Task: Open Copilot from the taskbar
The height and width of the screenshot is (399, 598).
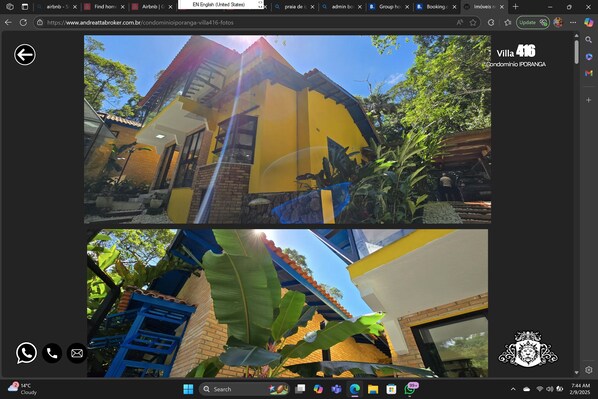Action: (318, 389)
